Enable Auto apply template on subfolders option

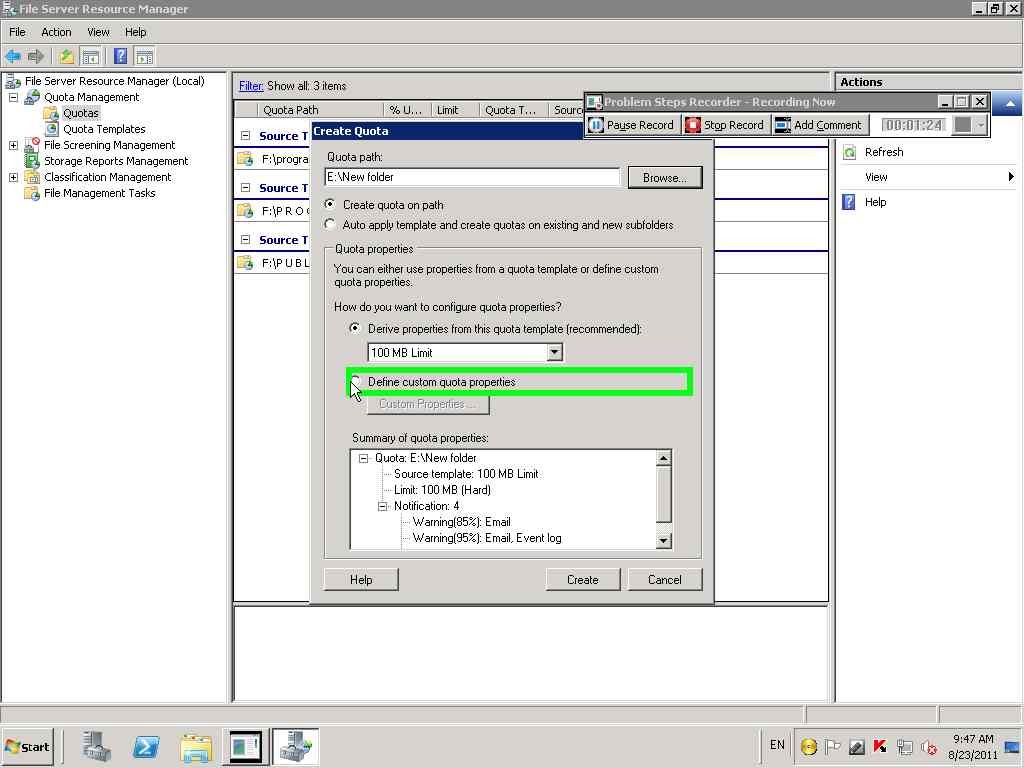(330, 224)
